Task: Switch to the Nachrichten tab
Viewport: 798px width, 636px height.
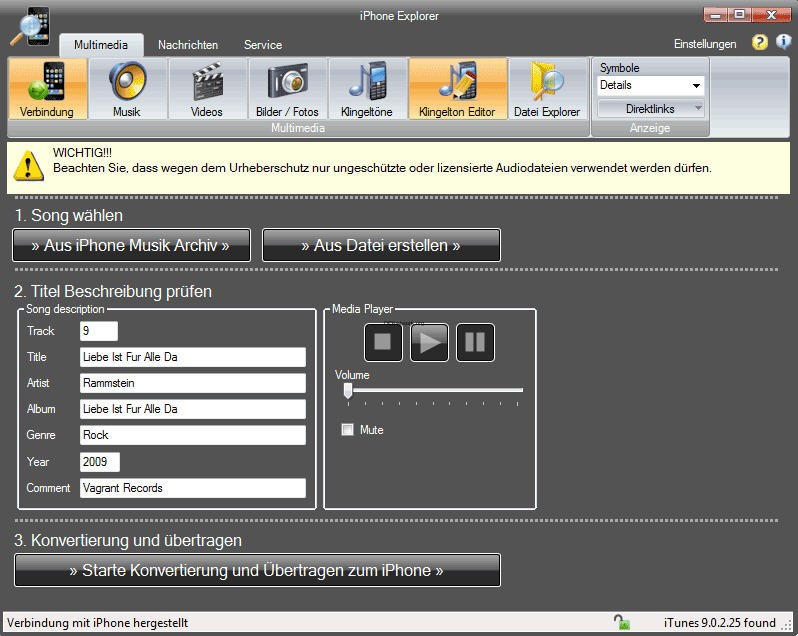Action: click(x=188, y=45)
